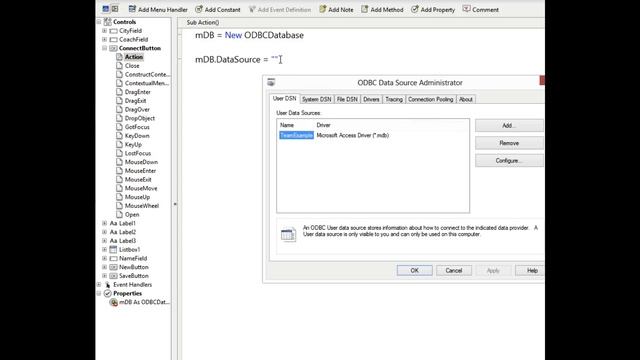Screen dimensions: 640x360
Task: Open the System DSN tab
Action: tap(317, 99)
